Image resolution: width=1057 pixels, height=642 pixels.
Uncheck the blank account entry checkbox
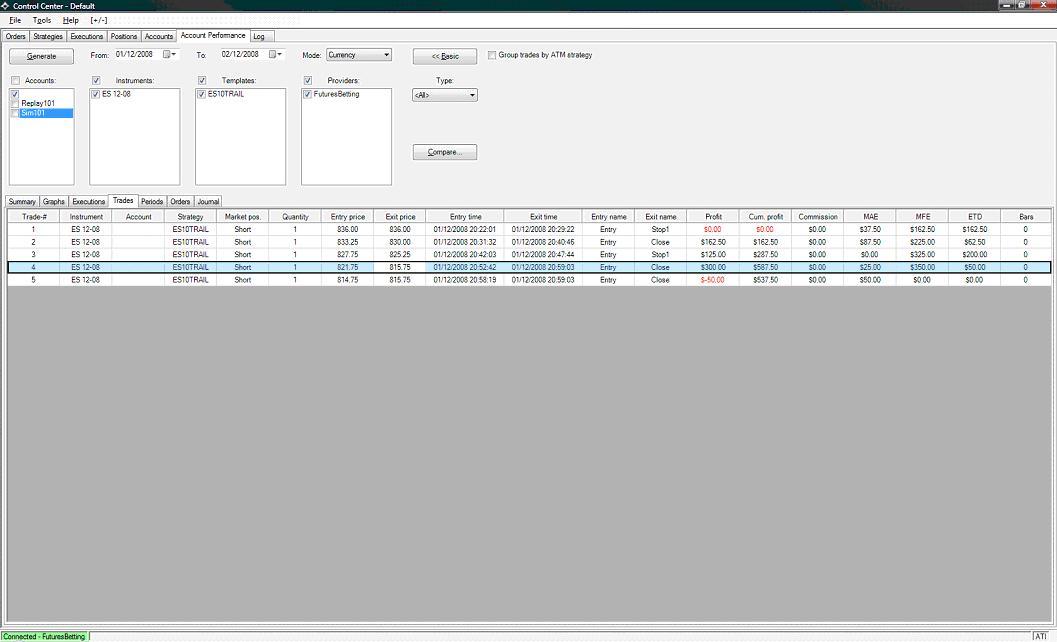(15, 94)
